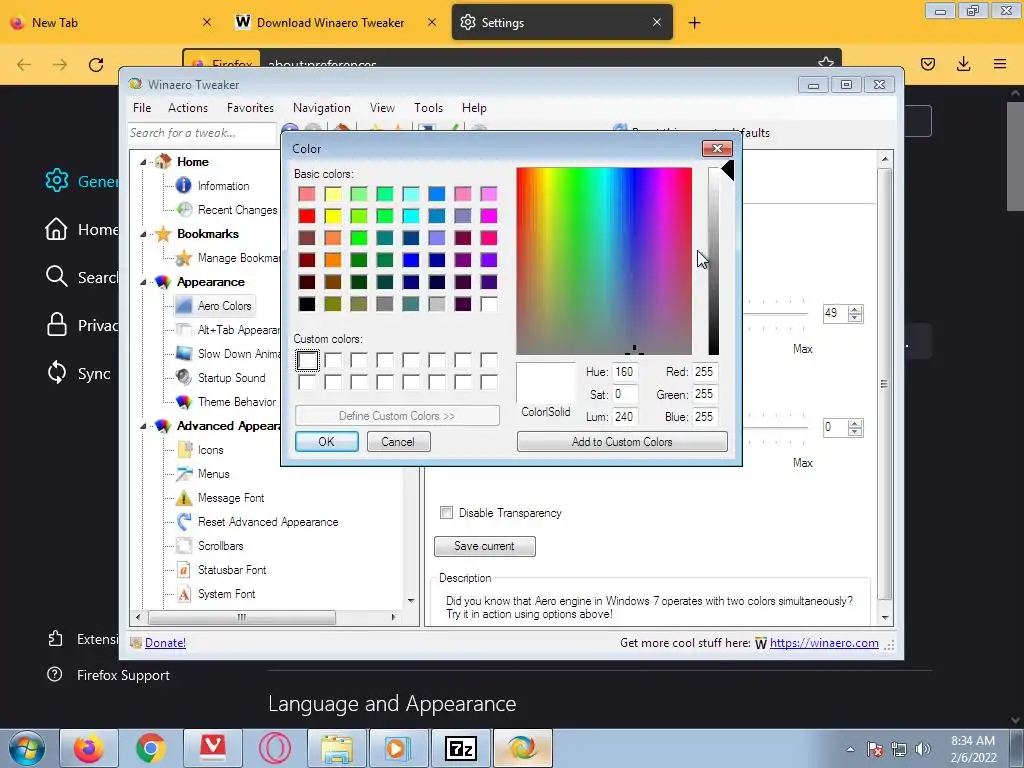Image resolution: width=1024 pixels, height=768 pixels.
Task: Click the Menus item icon
Action: pos(184,473)
